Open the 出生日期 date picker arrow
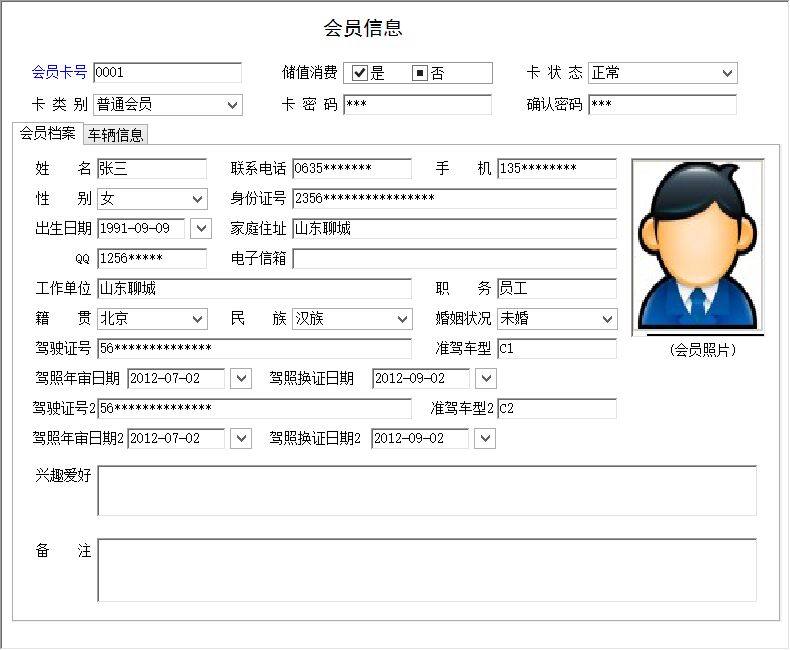This screenshot has width=790, height=650. pyautogui.click(x=201, y=228)
